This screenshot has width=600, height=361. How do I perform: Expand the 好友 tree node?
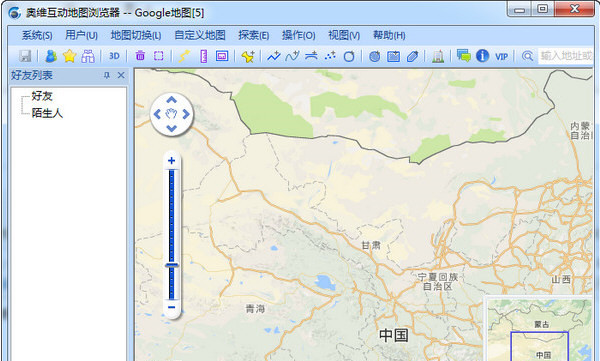pyautogui.click(x=42, y=96)
